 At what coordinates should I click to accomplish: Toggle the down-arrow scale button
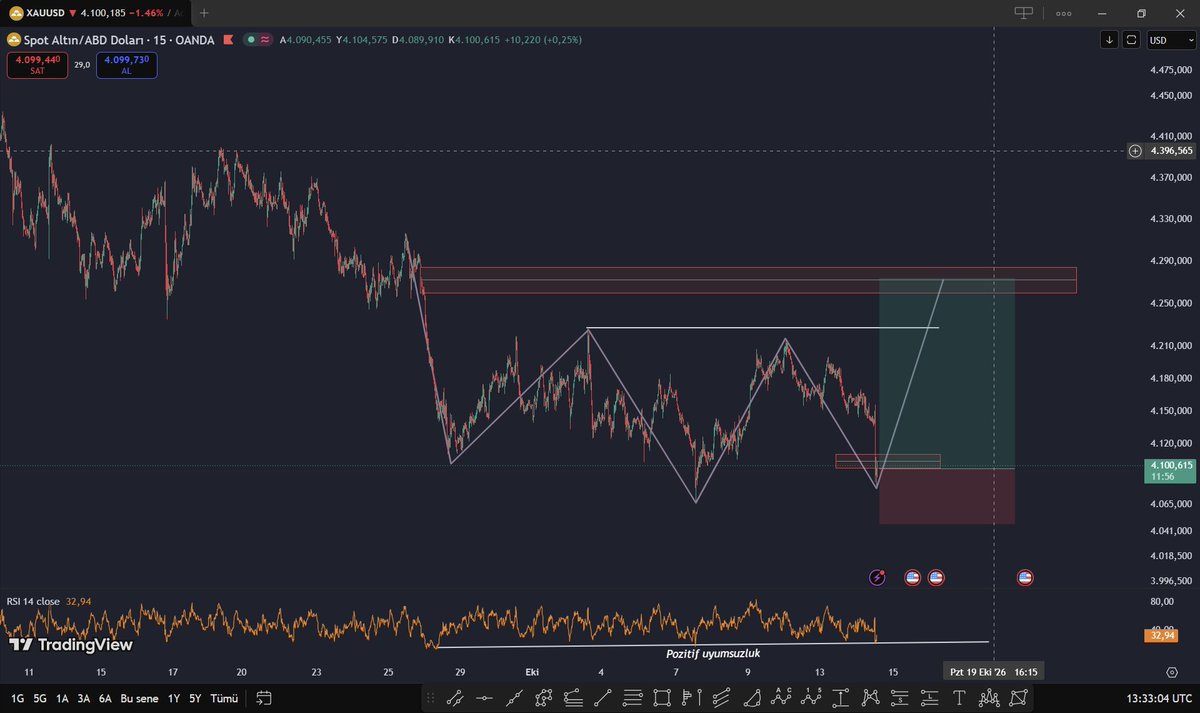click(1109, 40)
